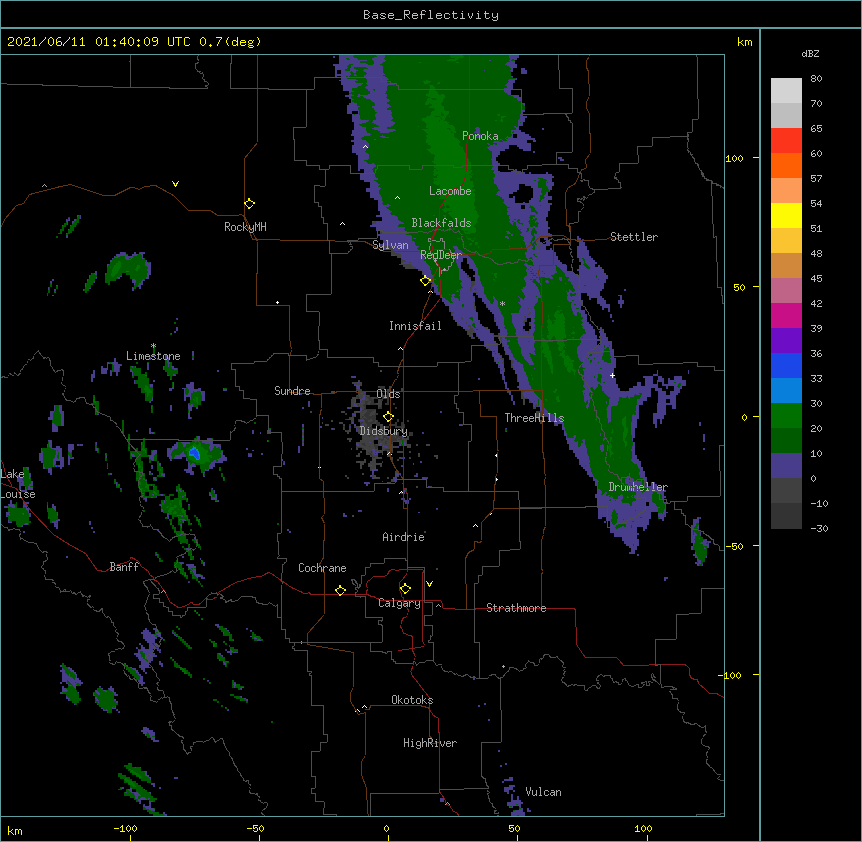Click the Base_Reflectivity title text
The image size is (862, 842).
[431, 15]
